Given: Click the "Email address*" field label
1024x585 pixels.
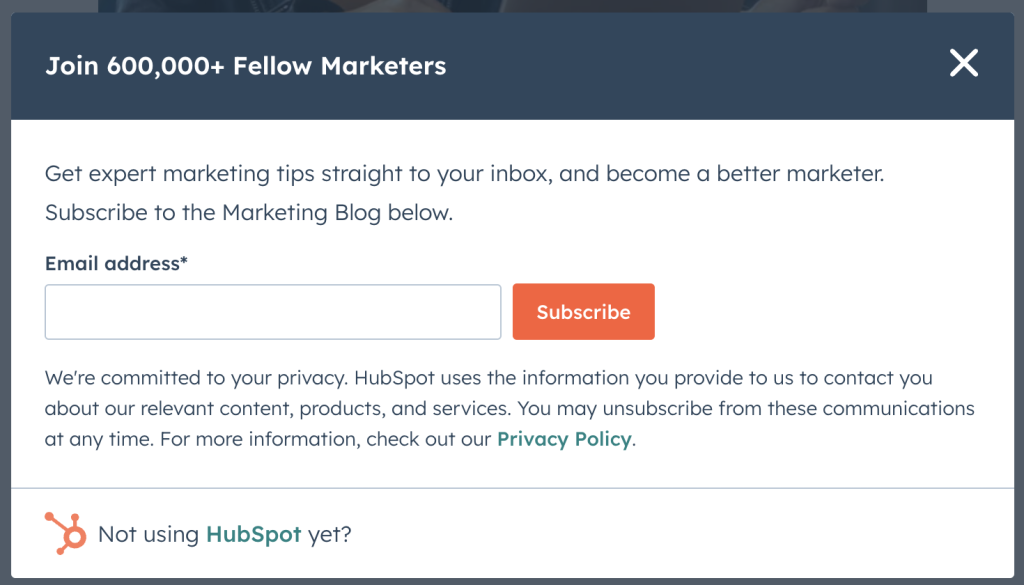Looking at the screenshot, I should coord(116,263).
